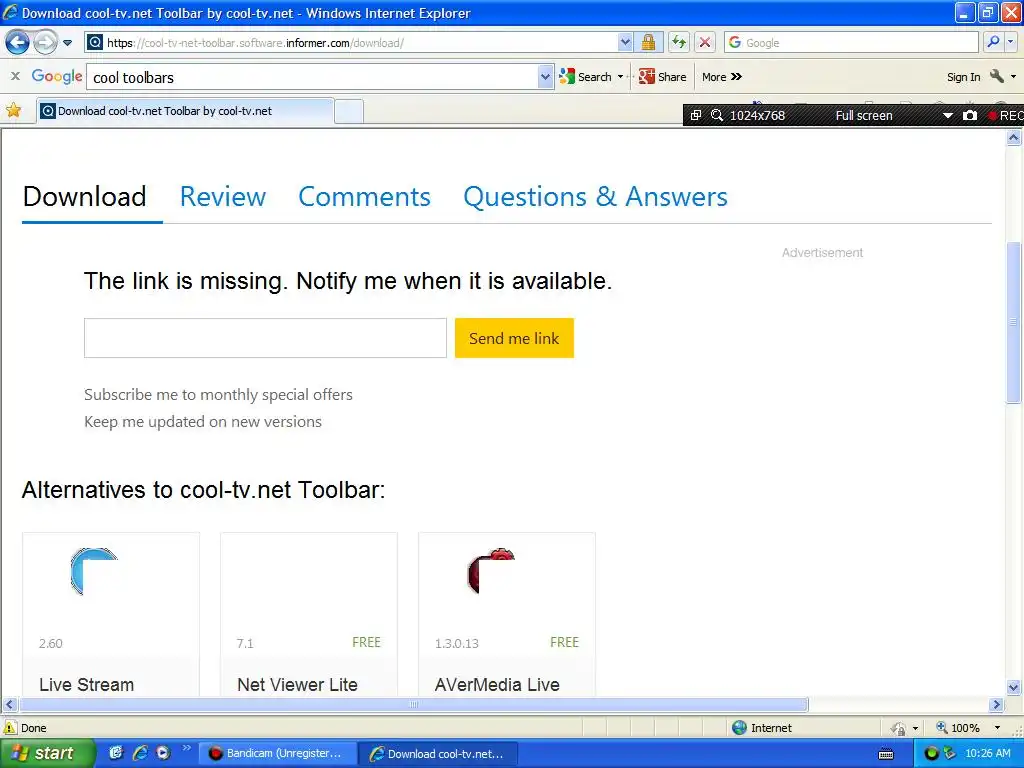Switch to the Review tab
The height and width of the screenshot is (768, 1024).
click(223, 197)
